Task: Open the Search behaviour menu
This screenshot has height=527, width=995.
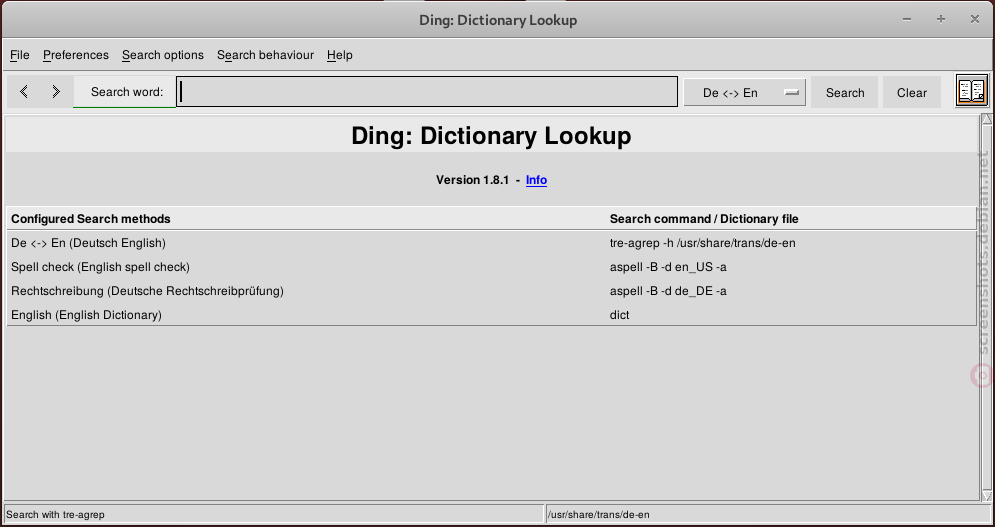Action: pos(265,55)
